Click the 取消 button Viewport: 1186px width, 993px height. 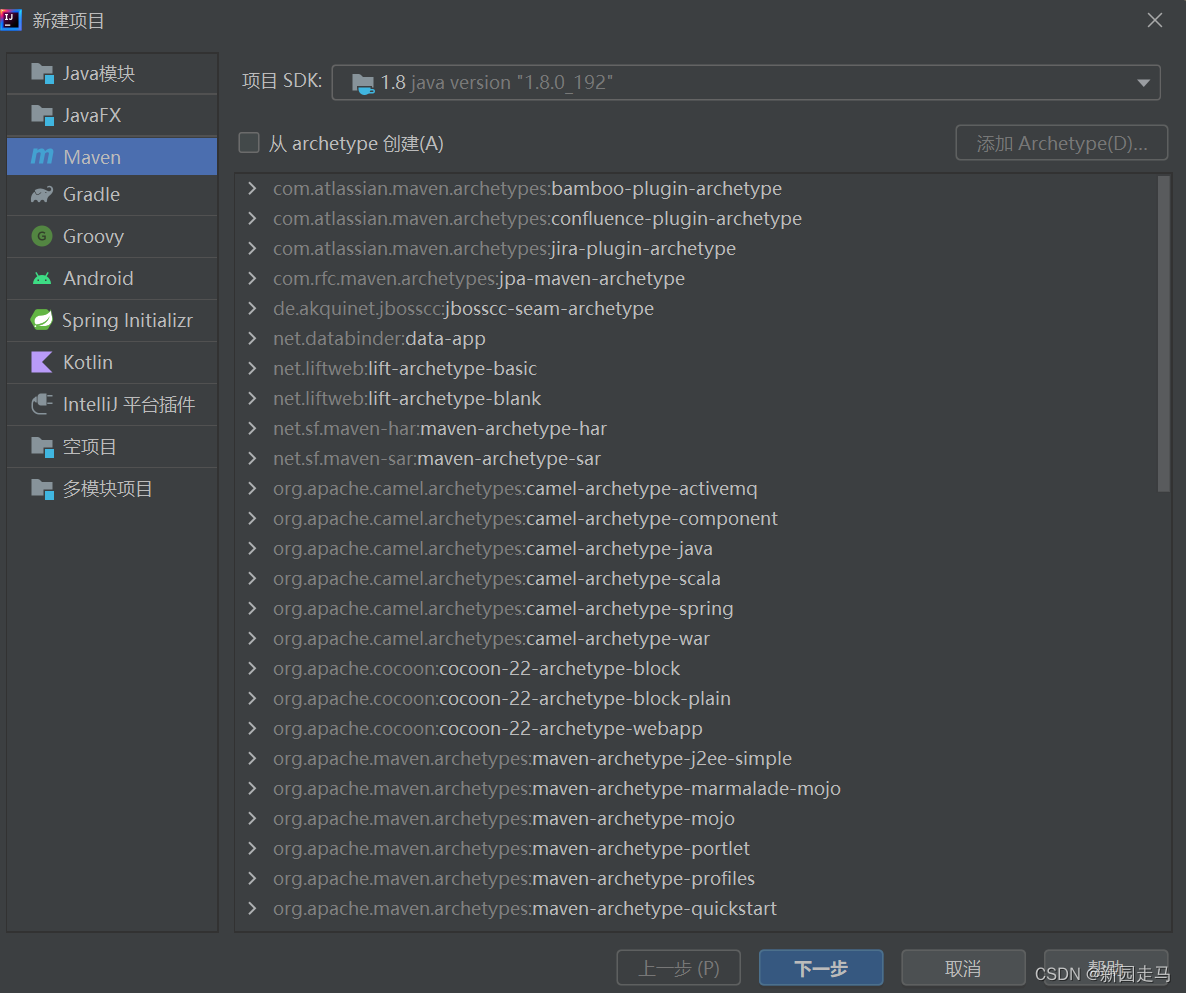pos(963,968)
